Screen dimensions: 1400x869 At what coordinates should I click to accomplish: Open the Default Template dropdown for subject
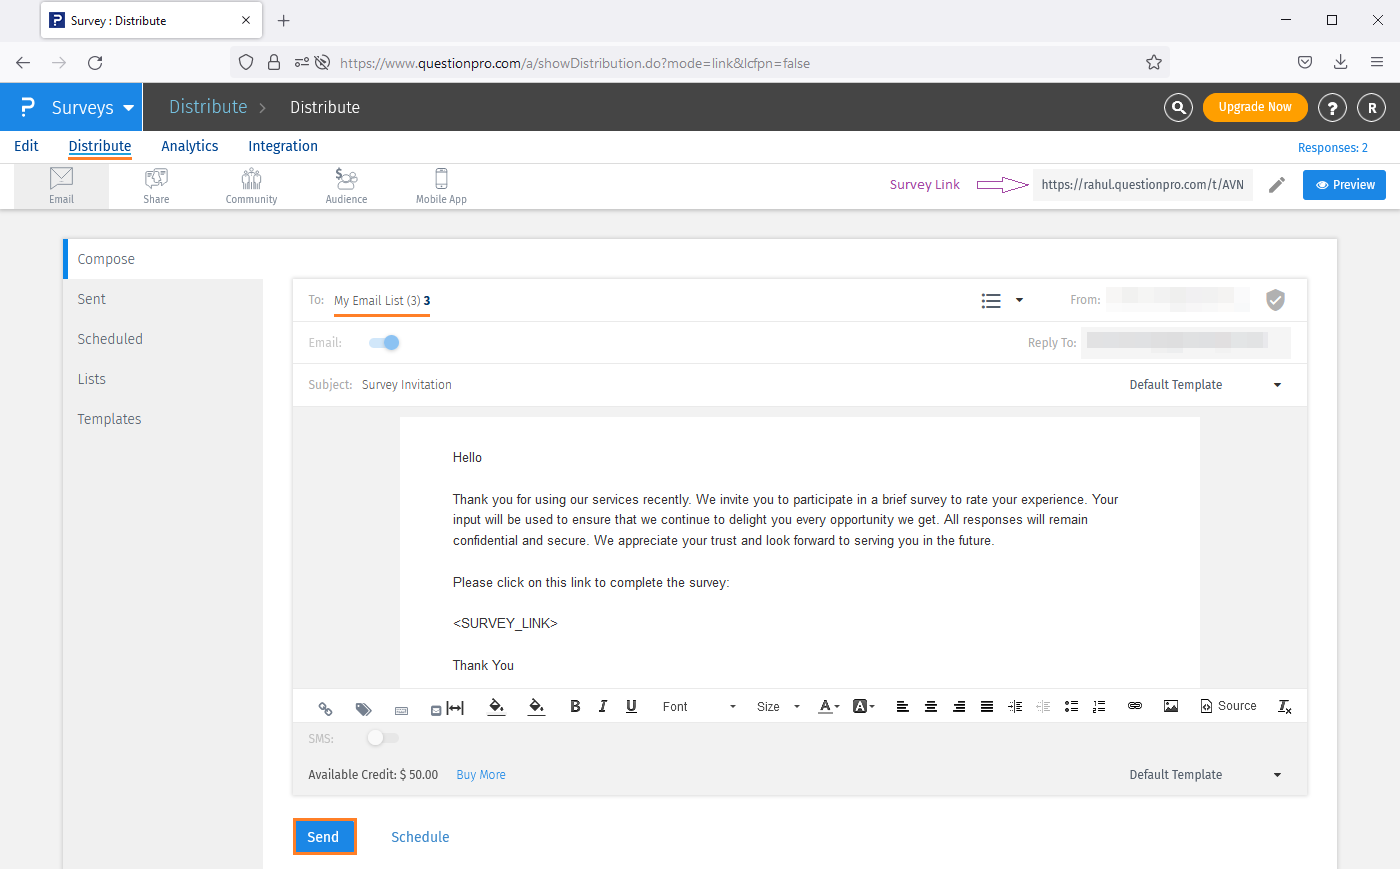tap(1277, 384)
